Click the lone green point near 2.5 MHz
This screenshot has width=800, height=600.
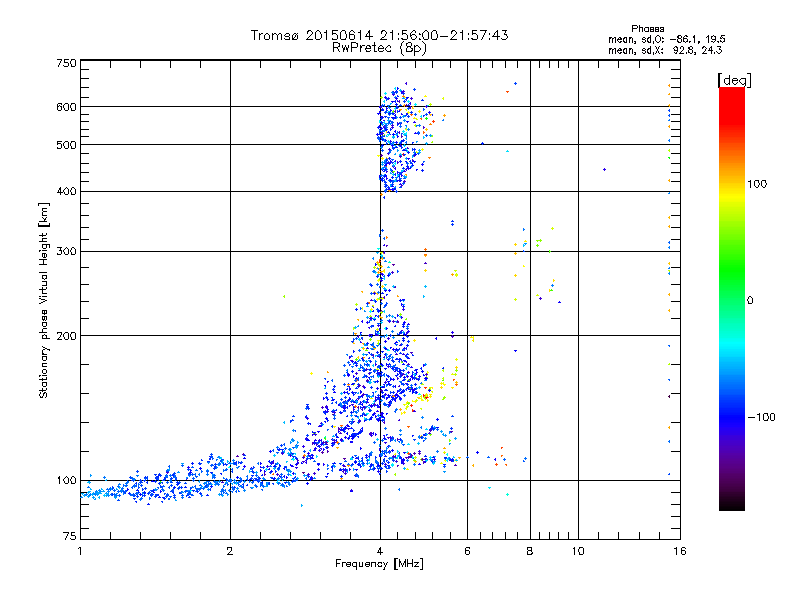(x=284, y=296)
